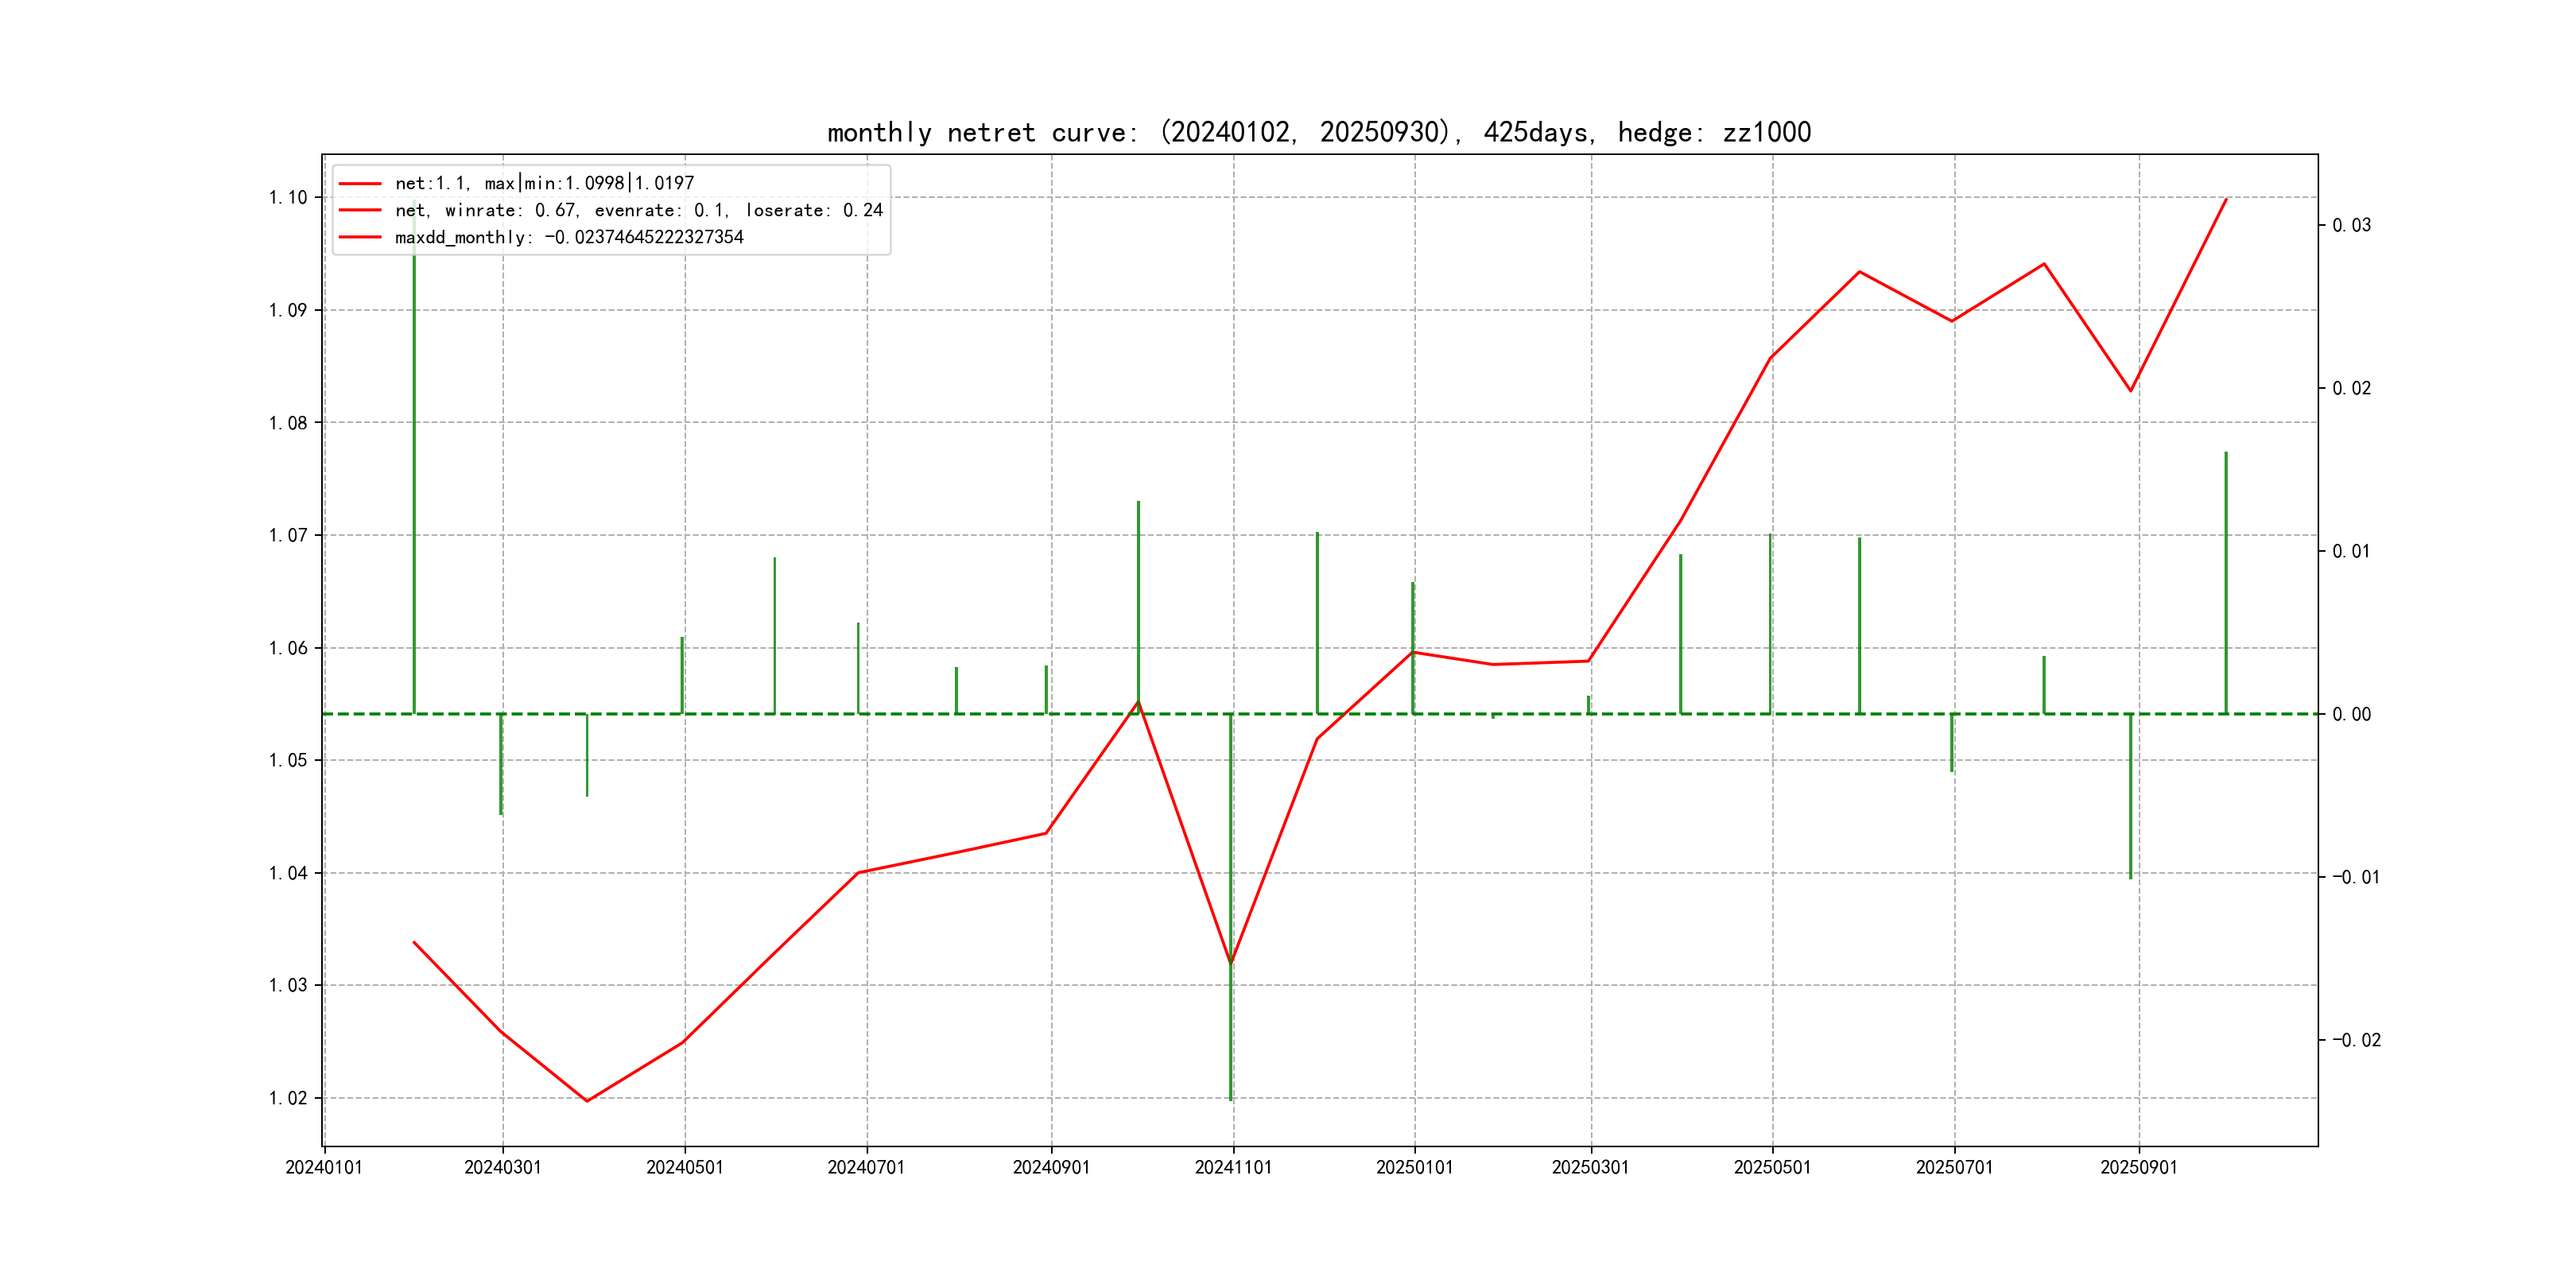The width and height of the screenshot is (2576, 1288).
Task: Click the 20241101 x-axis tick label
Action: click(x=1233, y=1167)
